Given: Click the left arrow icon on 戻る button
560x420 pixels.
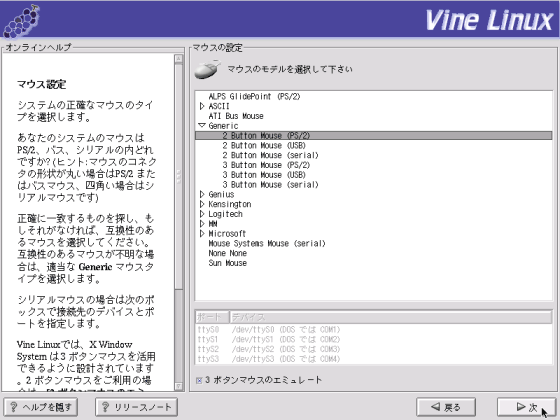Looking at the screenshot, I should click(435, 406).
